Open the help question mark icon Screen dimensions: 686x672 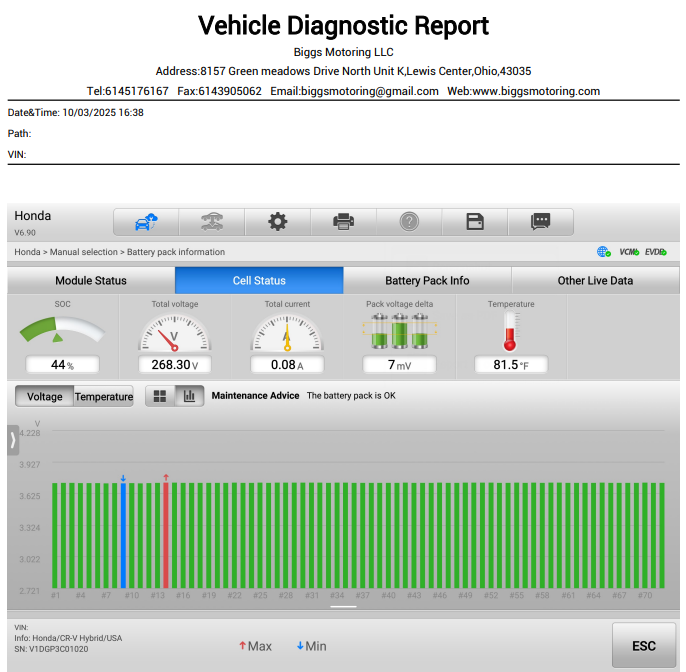pyautogui.click(x=409, y=221)
